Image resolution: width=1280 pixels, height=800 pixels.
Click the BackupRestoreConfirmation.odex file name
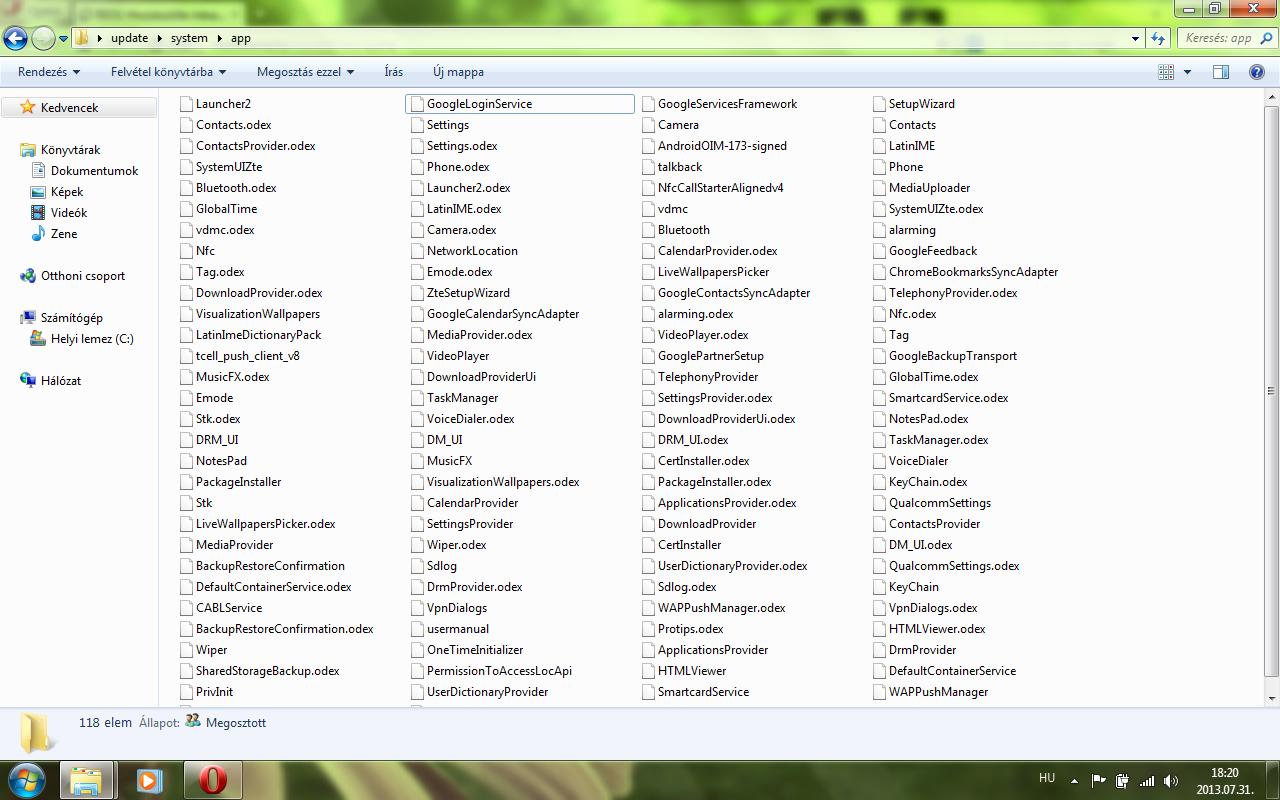284,628
